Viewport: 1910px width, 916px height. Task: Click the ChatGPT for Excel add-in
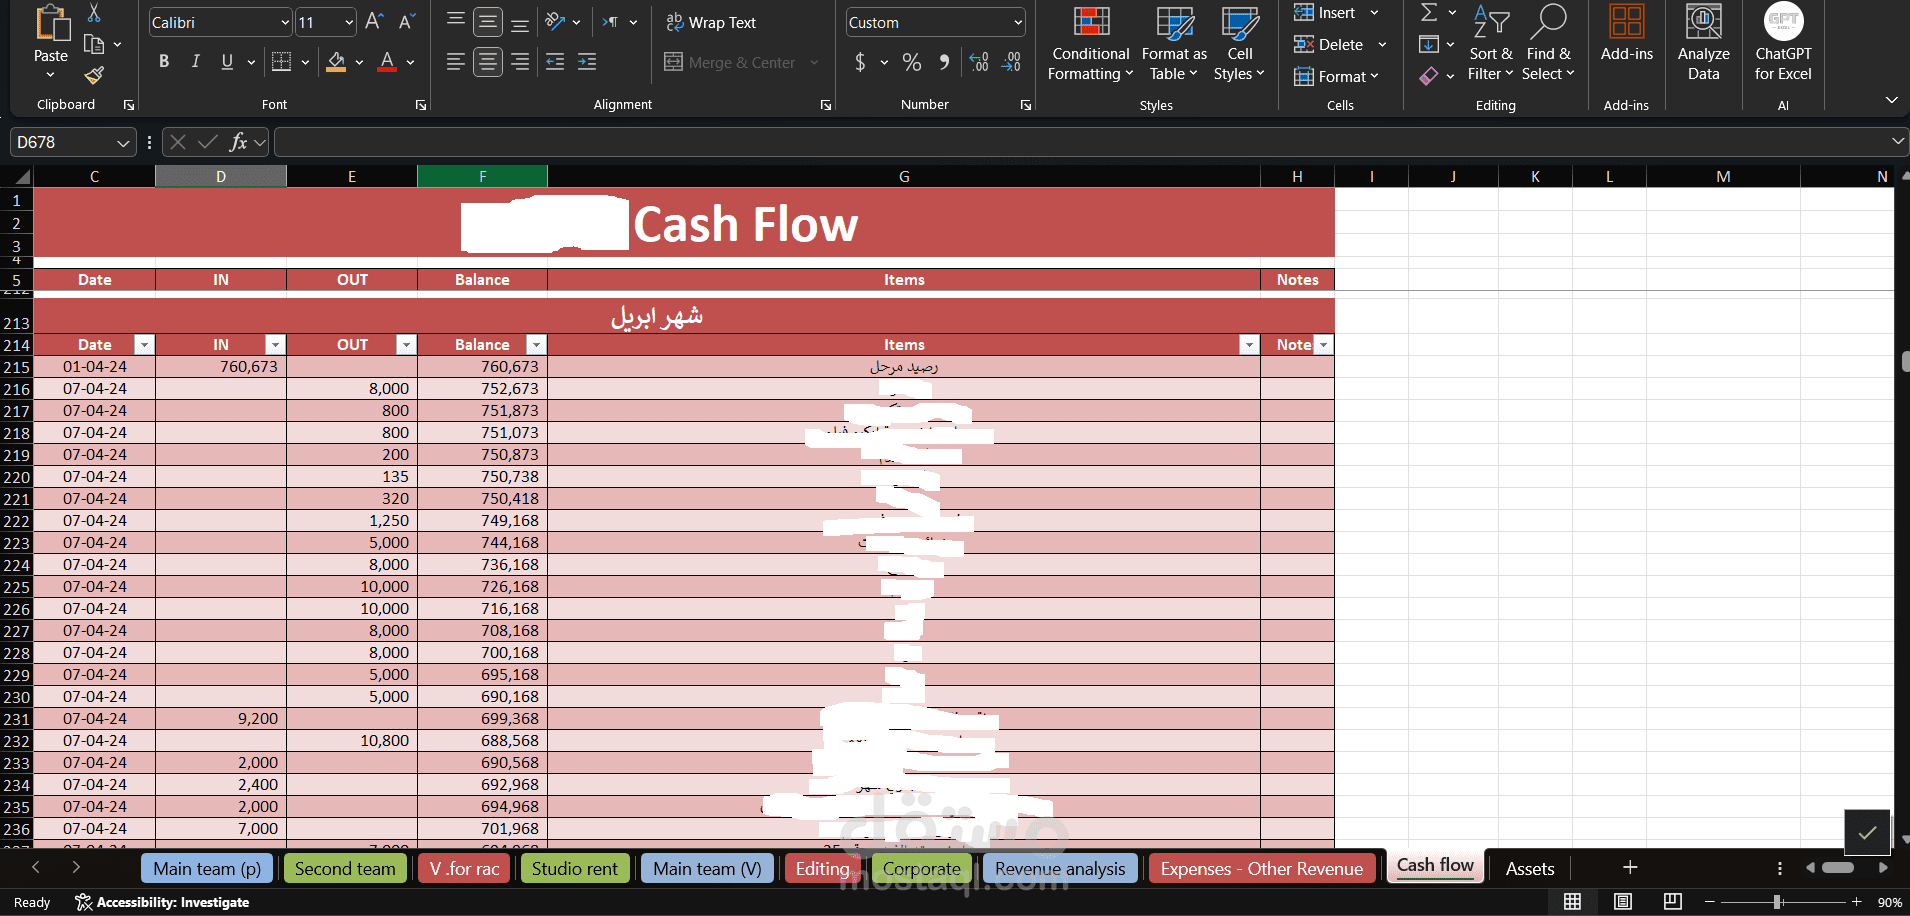click(1783, 43)
